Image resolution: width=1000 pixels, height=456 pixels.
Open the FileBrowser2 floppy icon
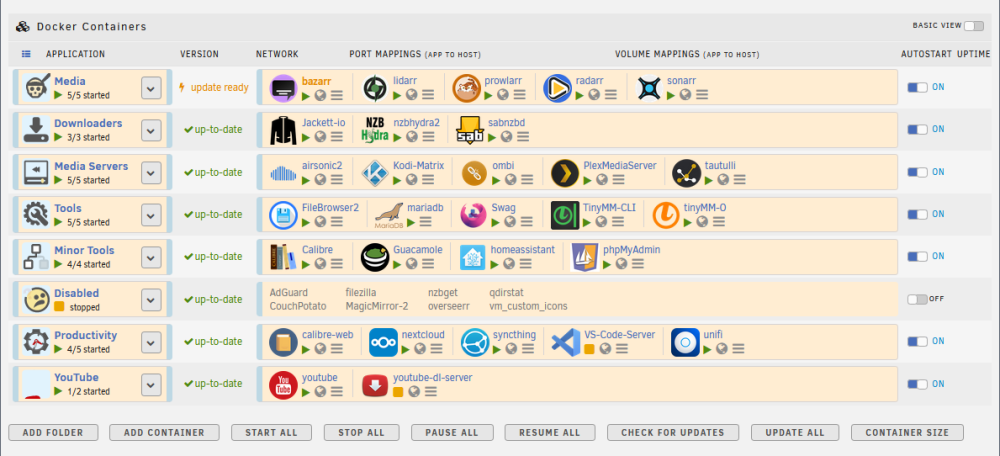pyautogui.click(x=283, y=215)
